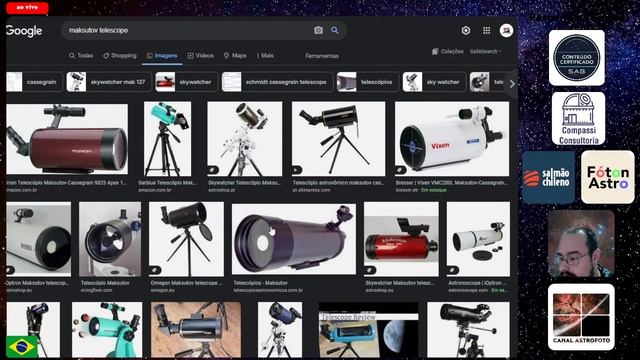
Task: Select the Imagens tab
Action: click(162, 56)
